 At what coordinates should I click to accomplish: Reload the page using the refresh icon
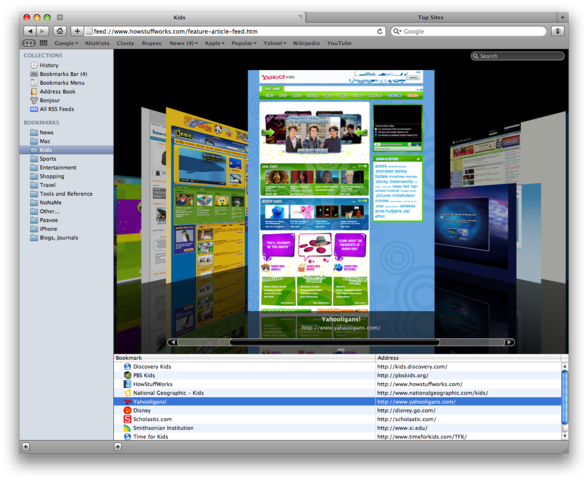(x=380, y=32)
